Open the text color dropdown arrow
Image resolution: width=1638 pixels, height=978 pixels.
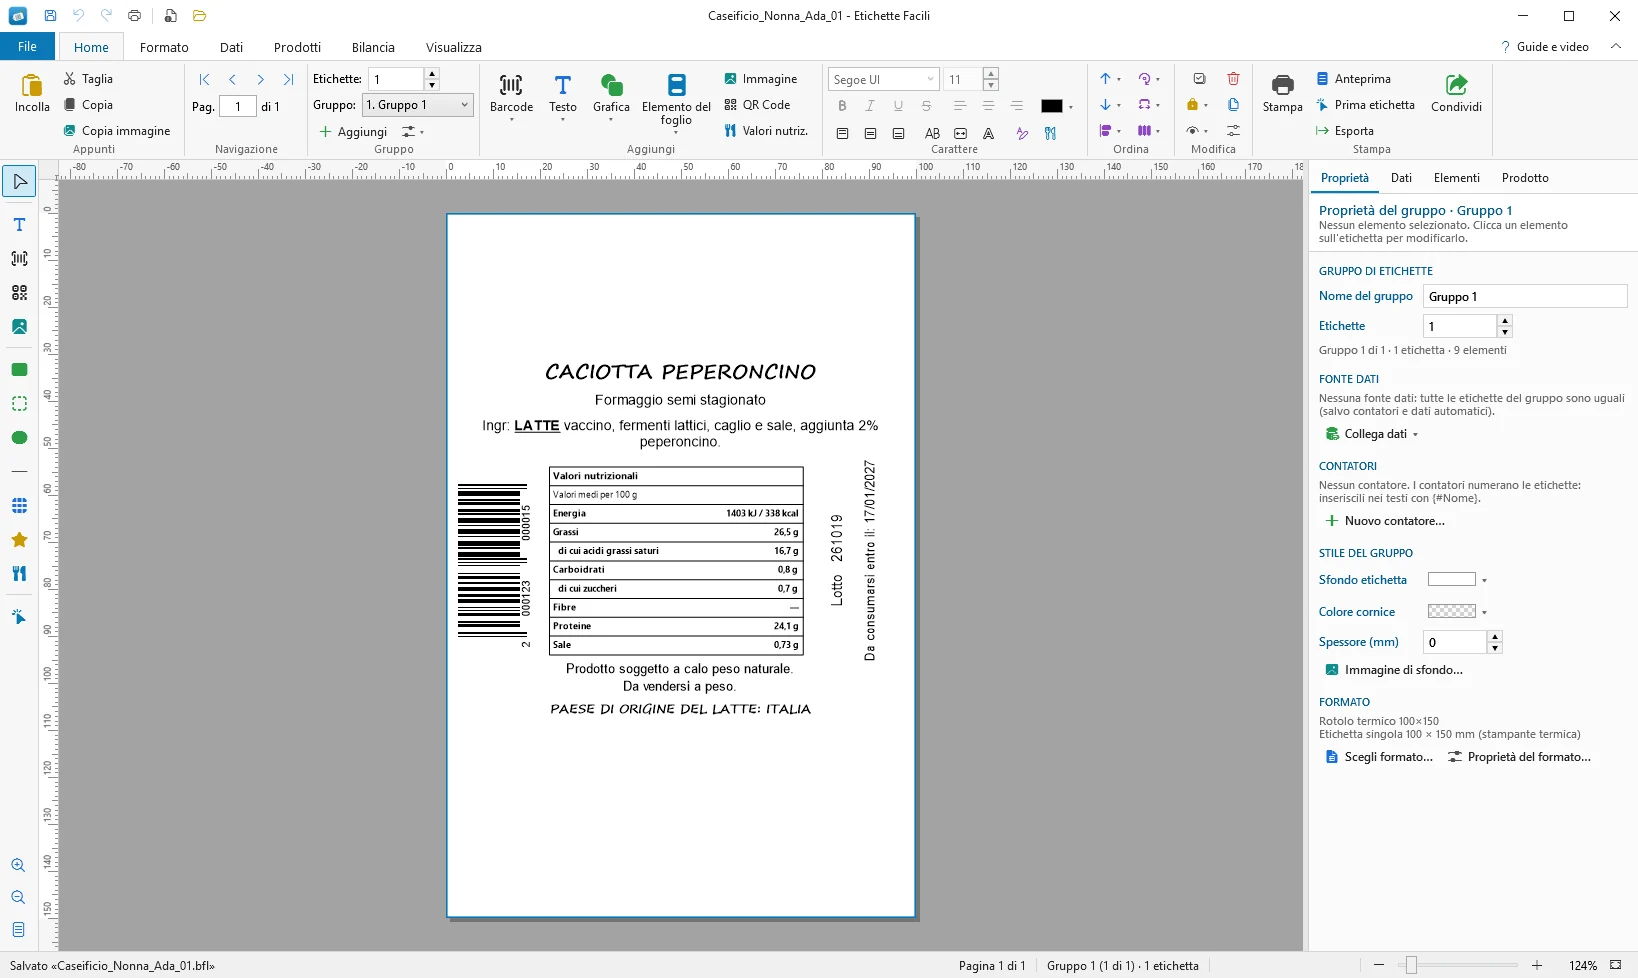pyautogui.click(x=1071, y=107)
